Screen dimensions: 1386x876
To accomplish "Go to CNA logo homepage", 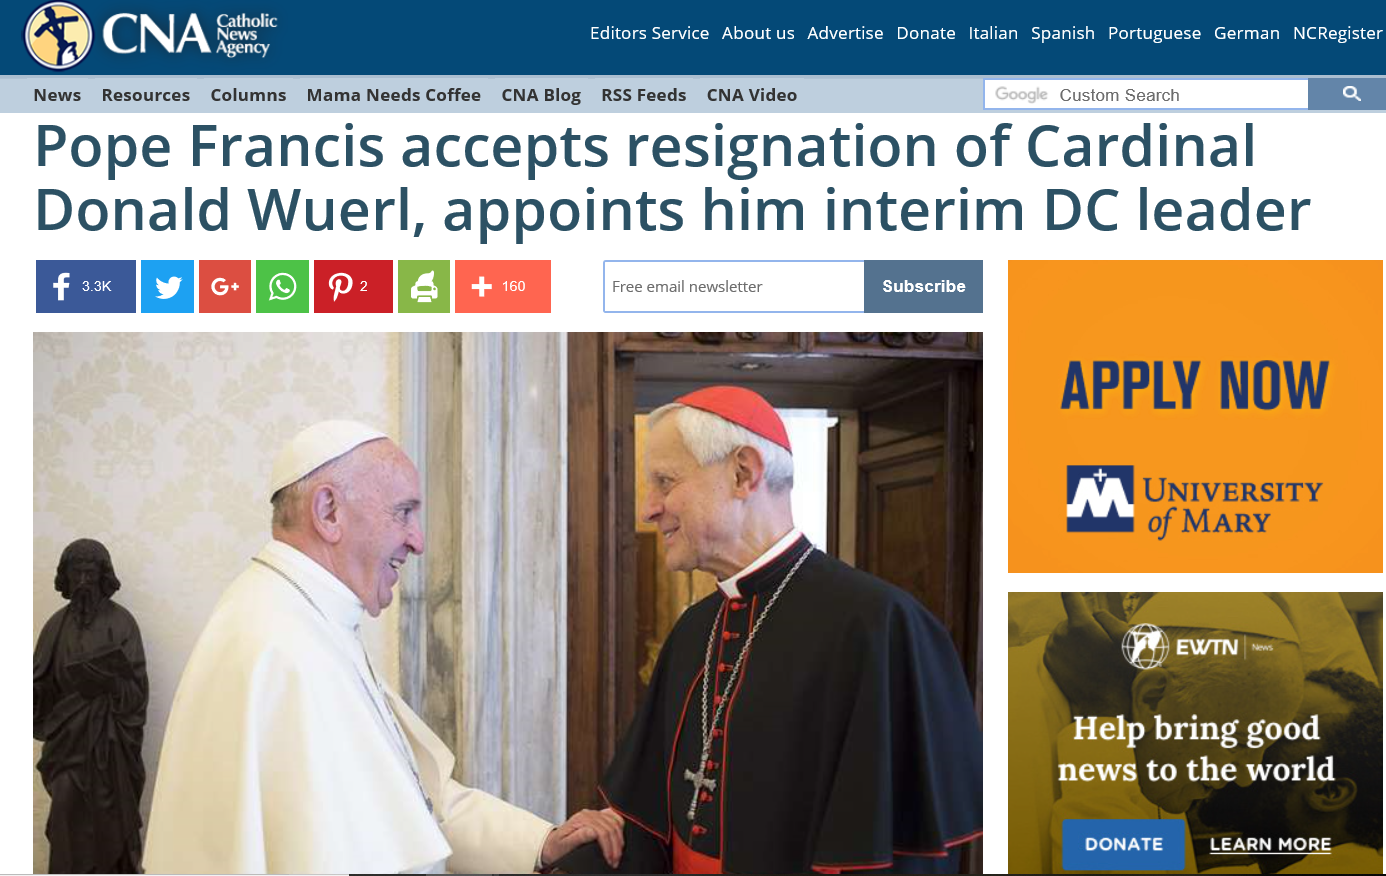I will [150, 35].
